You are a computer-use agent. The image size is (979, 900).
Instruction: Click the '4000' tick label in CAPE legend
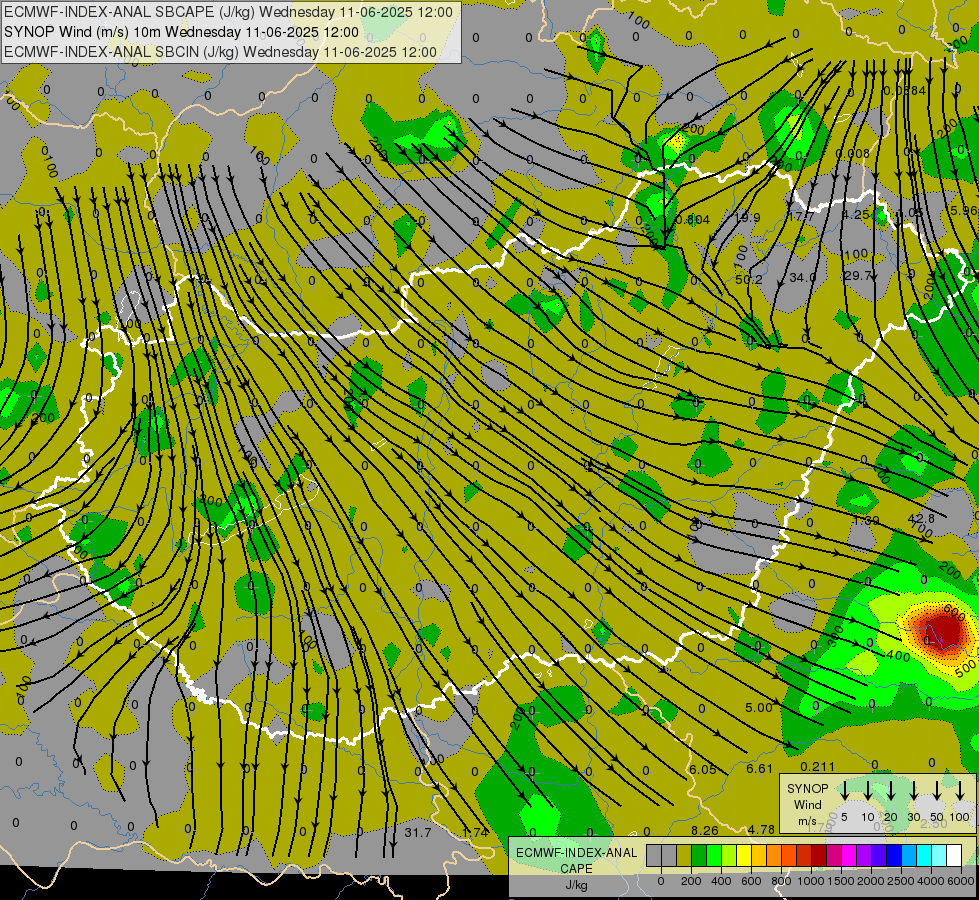tap(931, 881)
